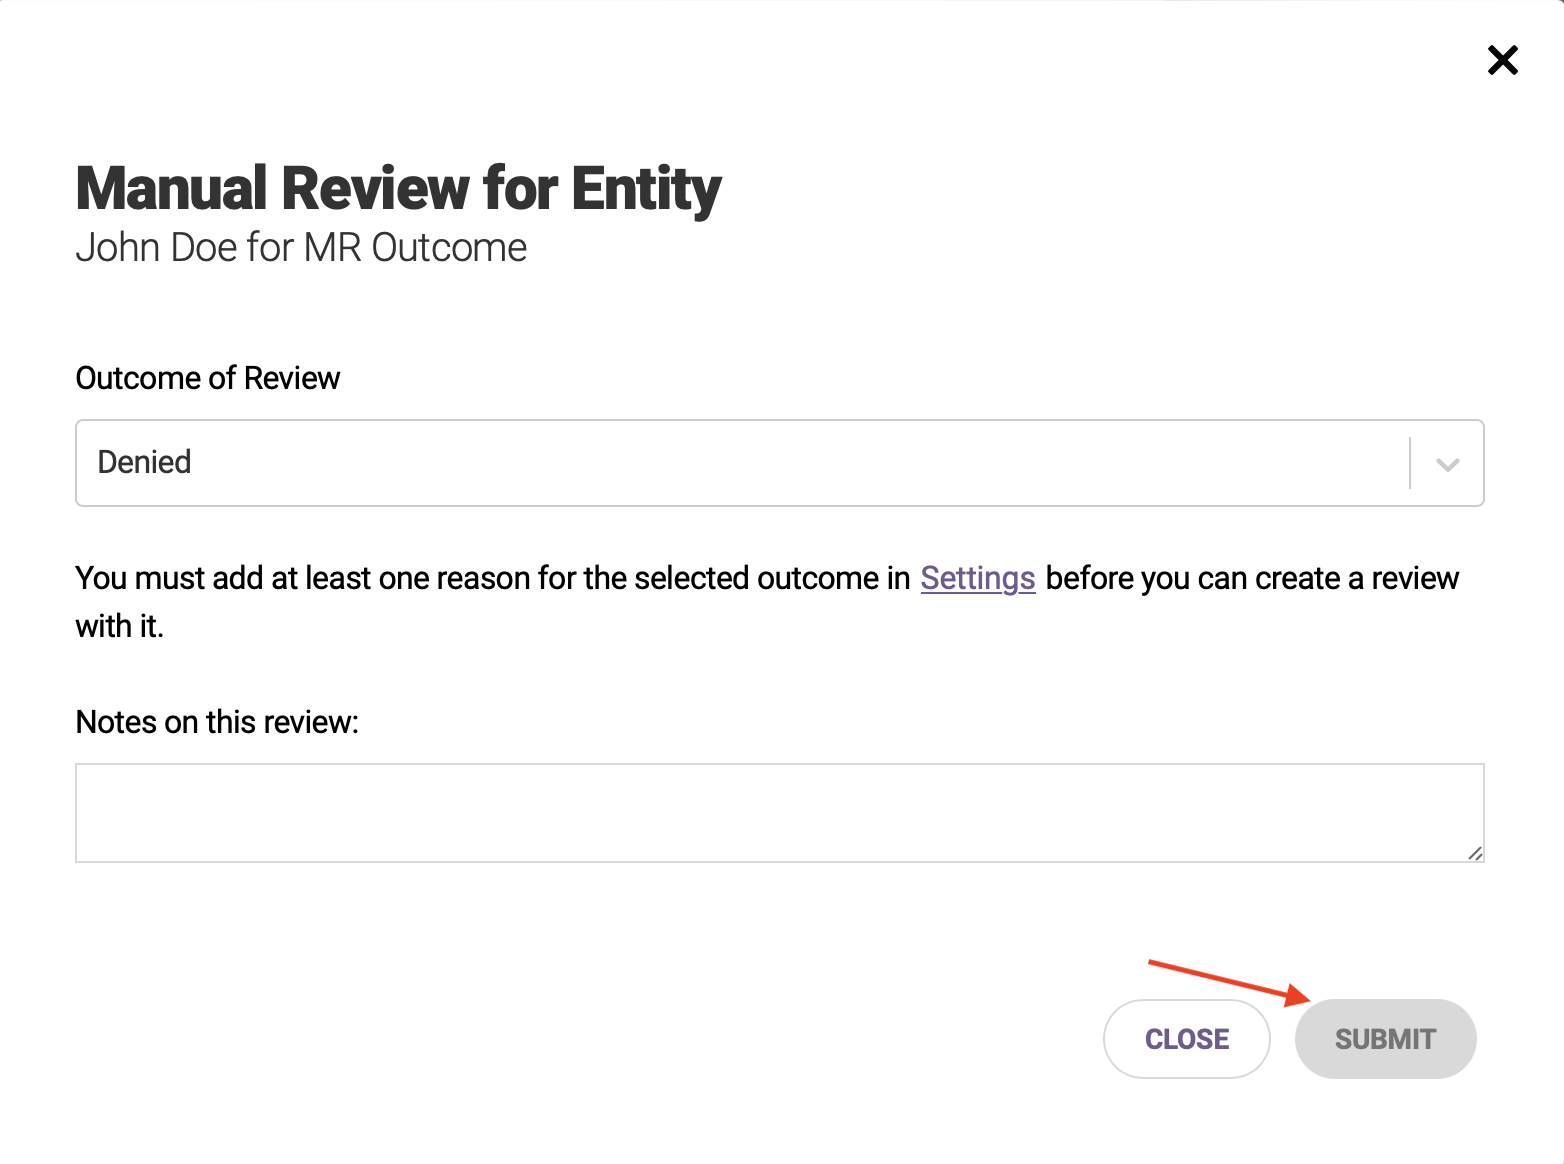Click the 'Notes on this review:' label
The image size is (1564, 1164).
(217, 722)
